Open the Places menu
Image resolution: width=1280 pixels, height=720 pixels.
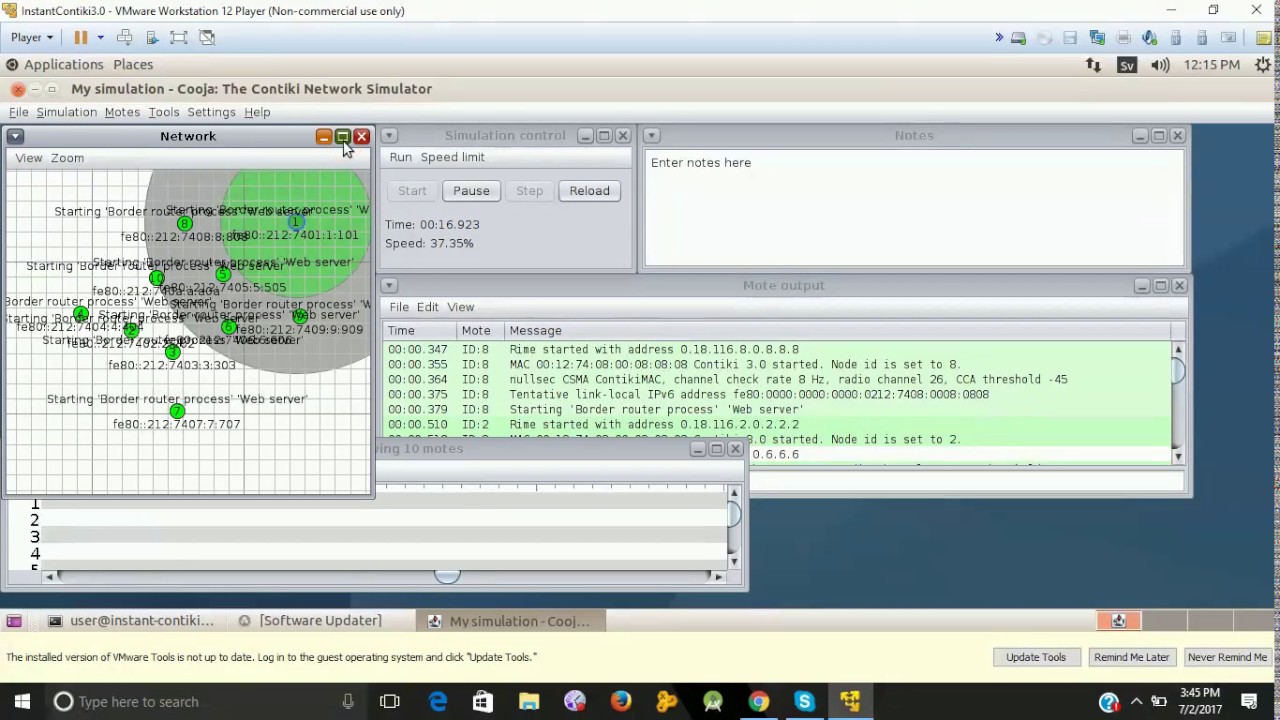tap(133, 64)
